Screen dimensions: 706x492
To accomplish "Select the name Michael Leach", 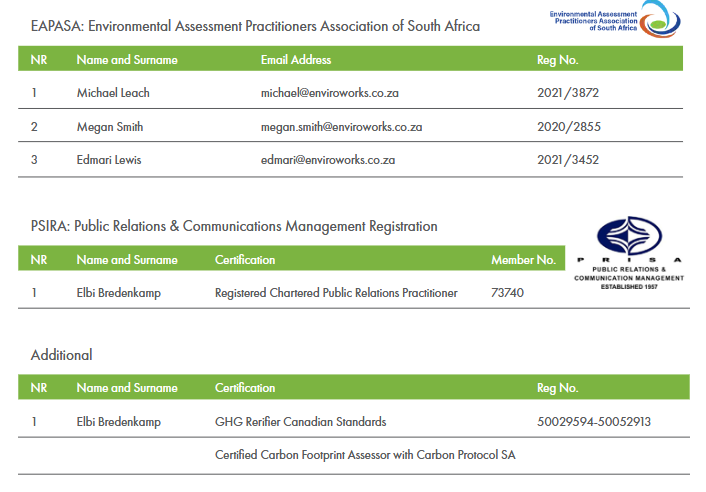I will (x=113, y=93).
